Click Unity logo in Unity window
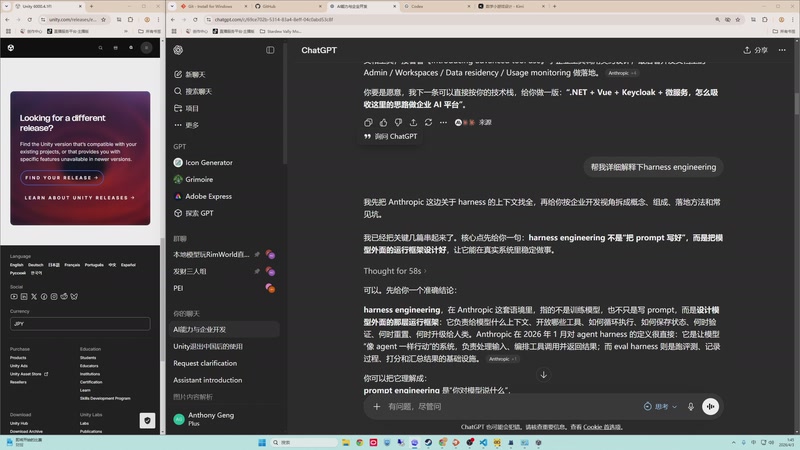This screenshot has height=450, width=800. point(11,47)
